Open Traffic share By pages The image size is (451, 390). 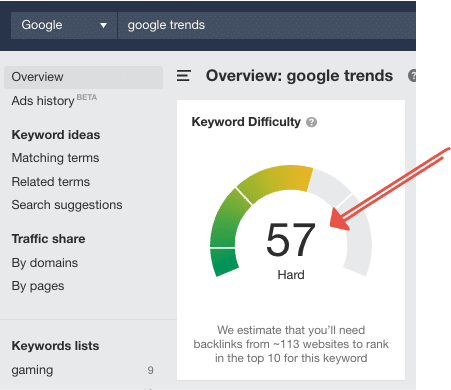38,286
